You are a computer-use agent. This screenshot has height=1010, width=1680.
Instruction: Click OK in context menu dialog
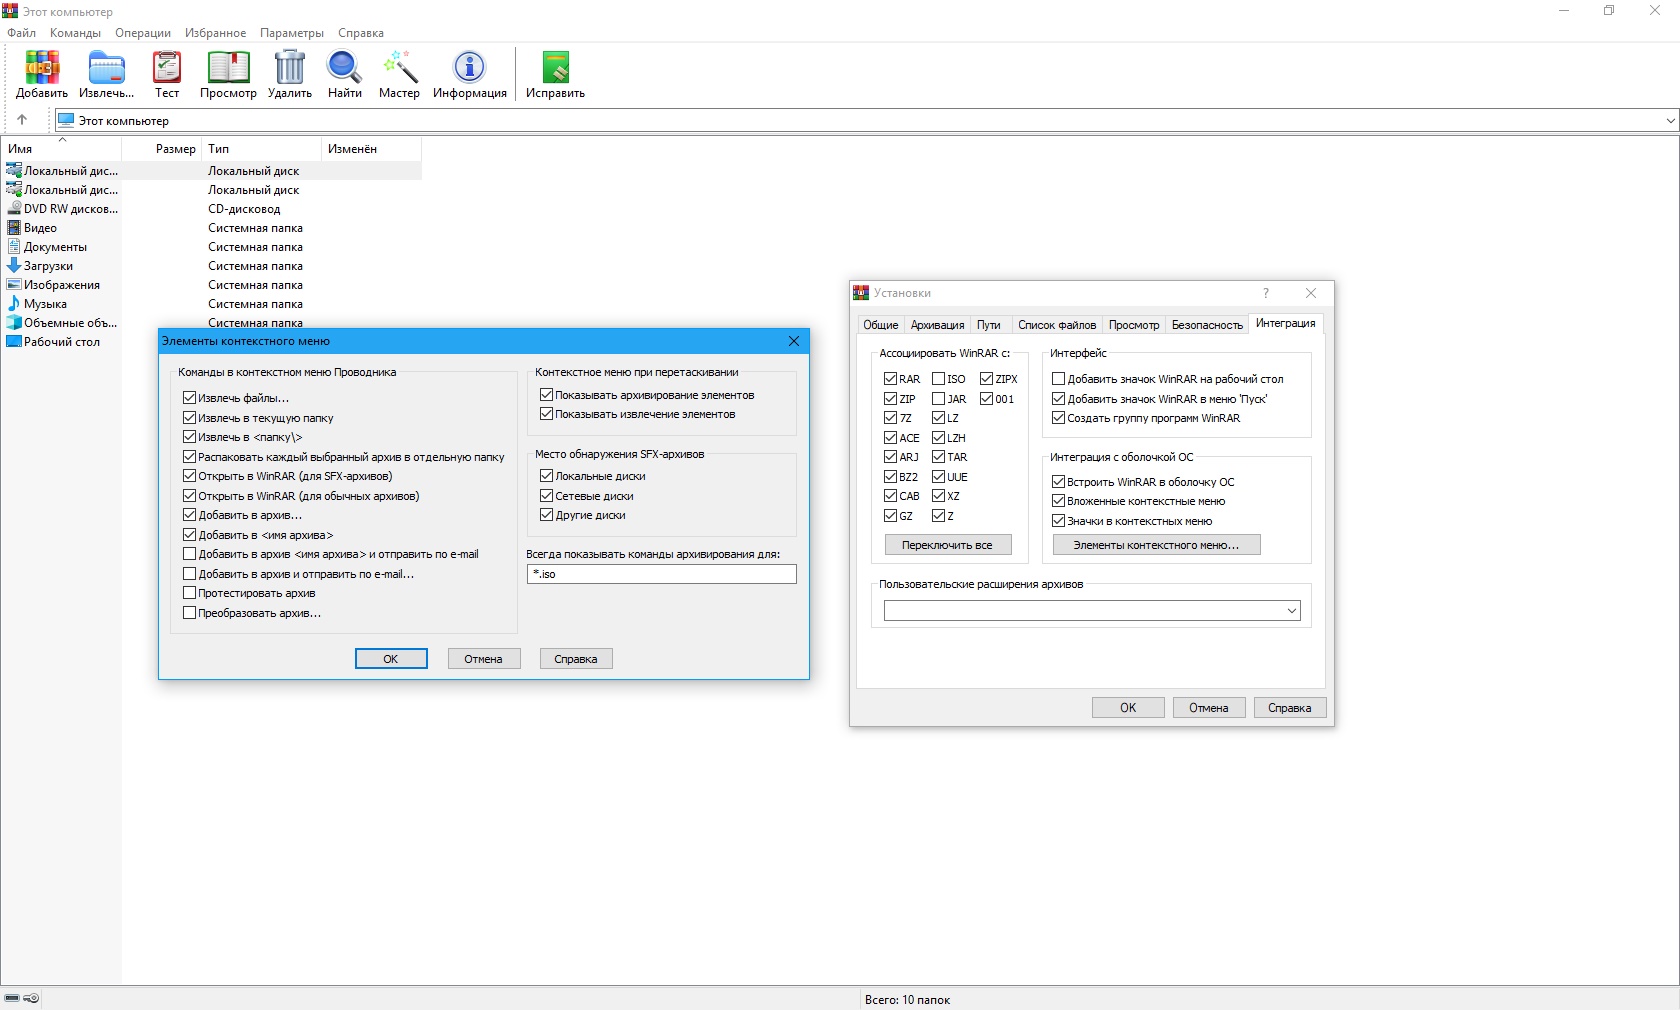pos(391,659)
